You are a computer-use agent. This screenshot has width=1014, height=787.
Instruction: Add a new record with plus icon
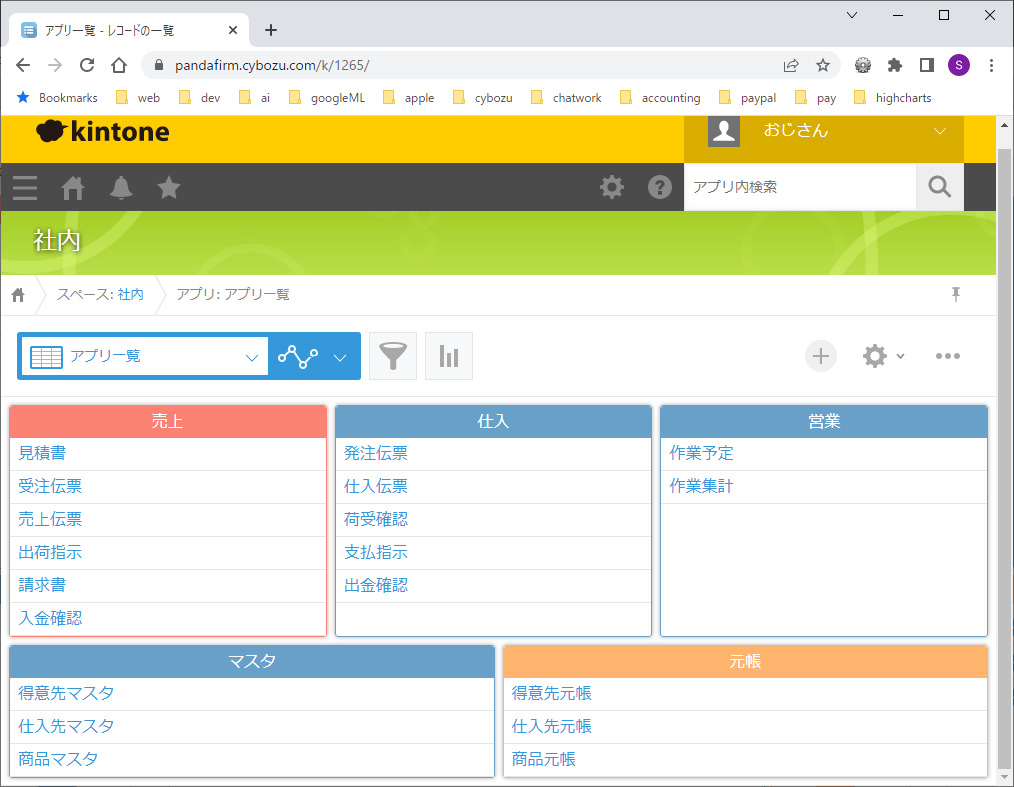(x=821, y=356)
